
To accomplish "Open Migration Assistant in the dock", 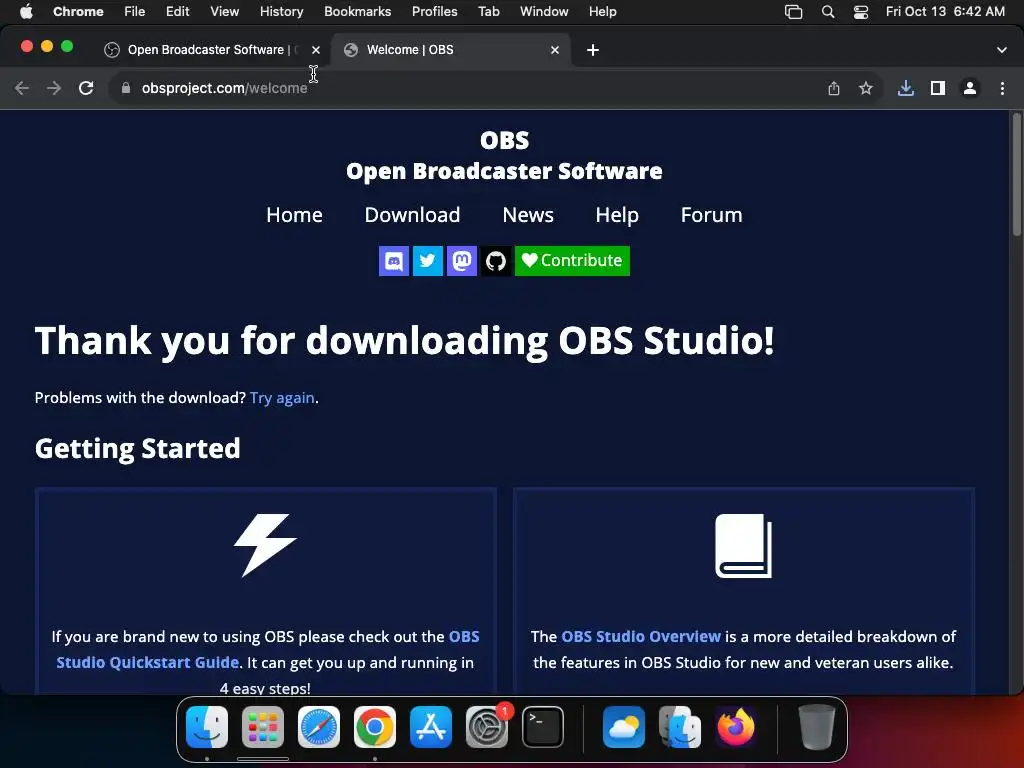I will point(680,727).
